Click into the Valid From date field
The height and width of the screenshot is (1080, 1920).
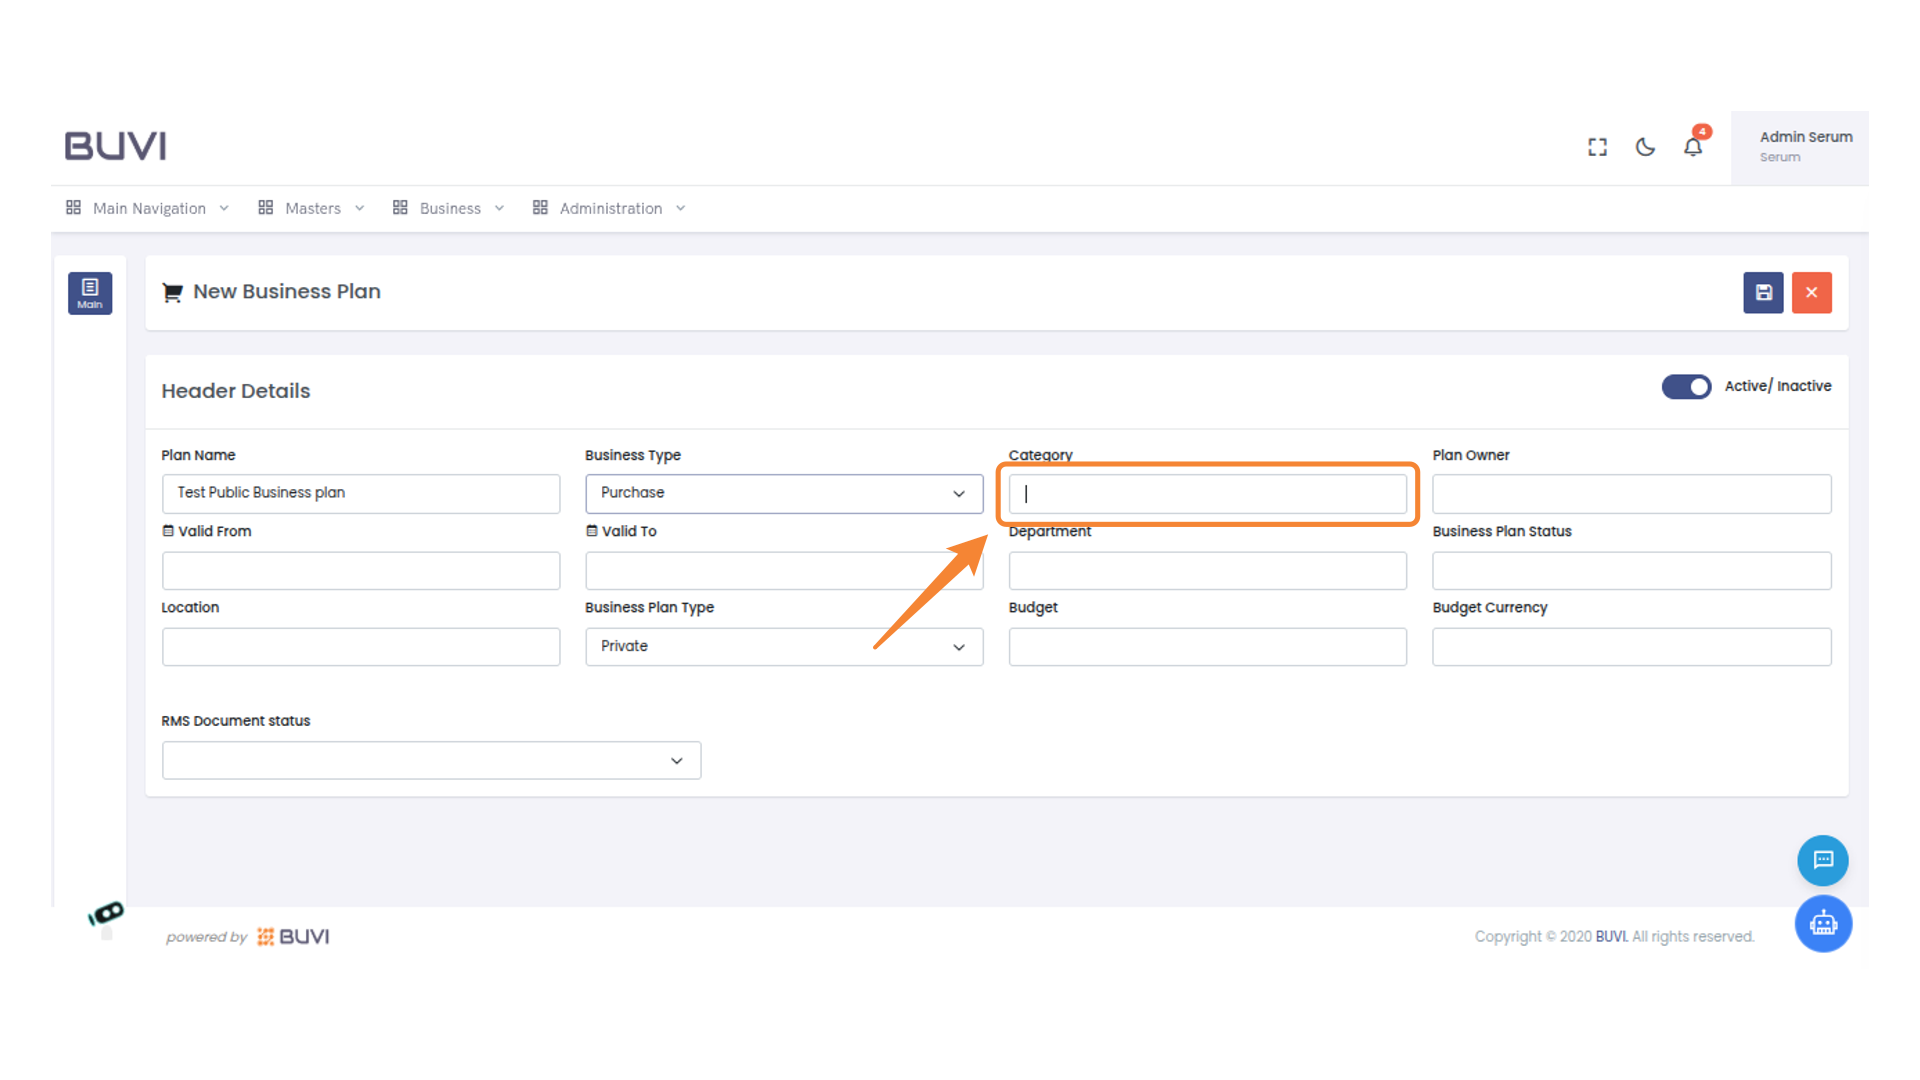click(360, 571)
